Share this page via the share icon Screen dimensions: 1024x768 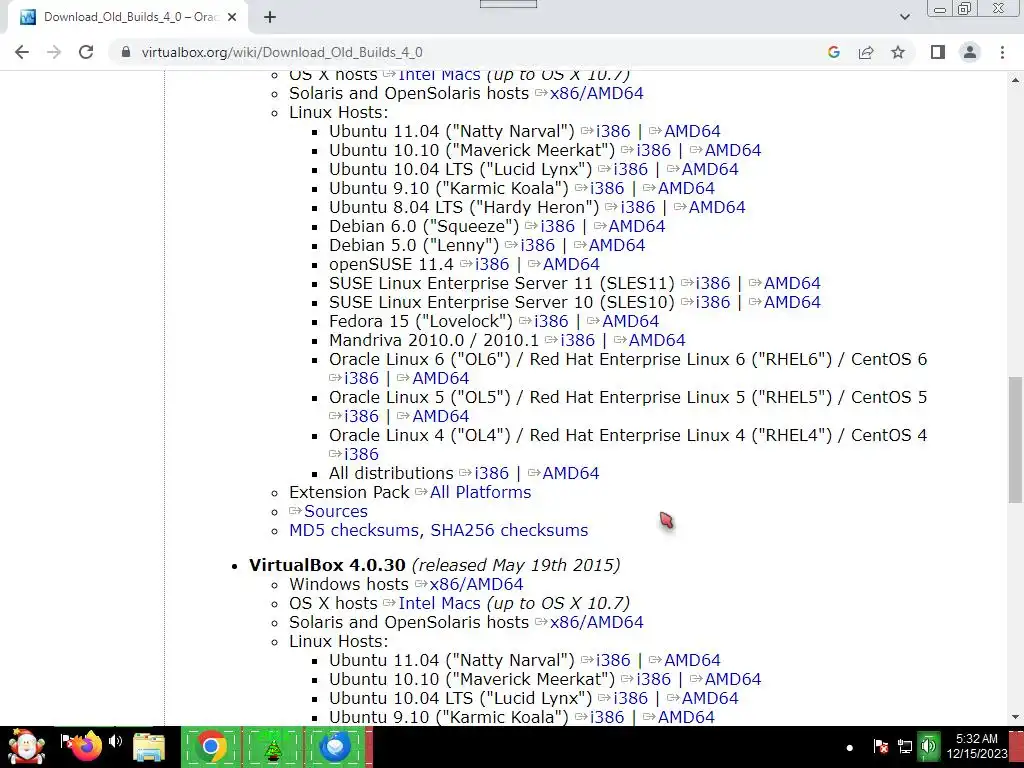866,52
